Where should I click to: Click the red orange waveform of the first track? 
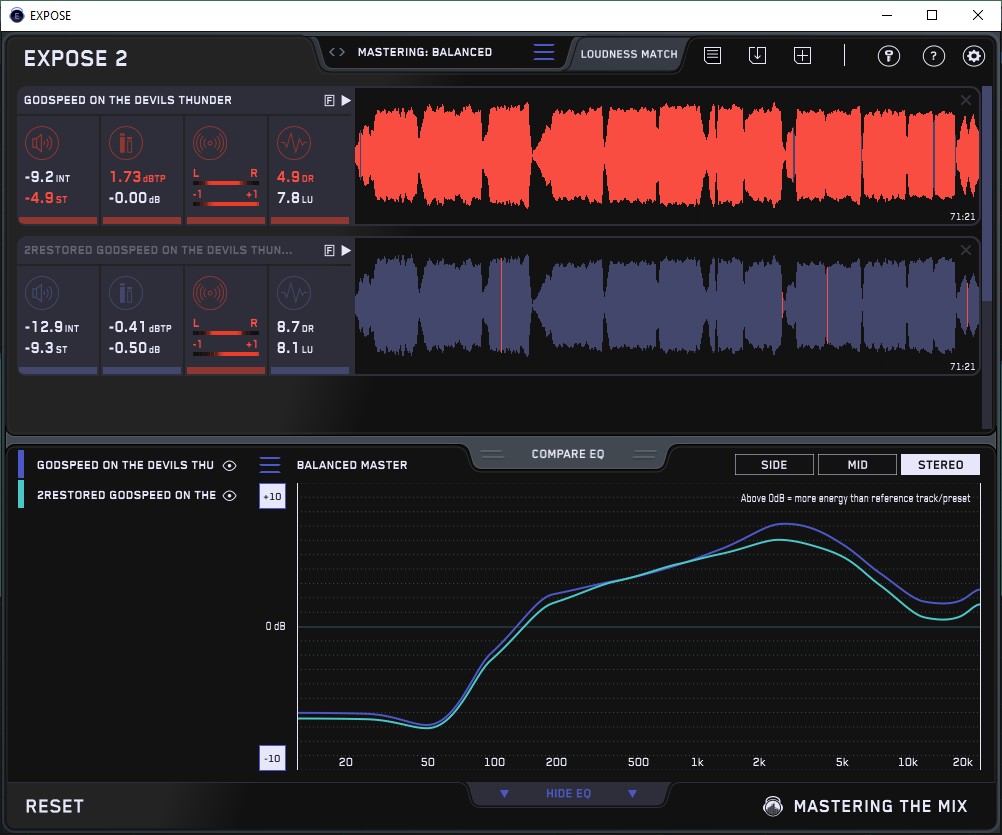click(667, 155)
